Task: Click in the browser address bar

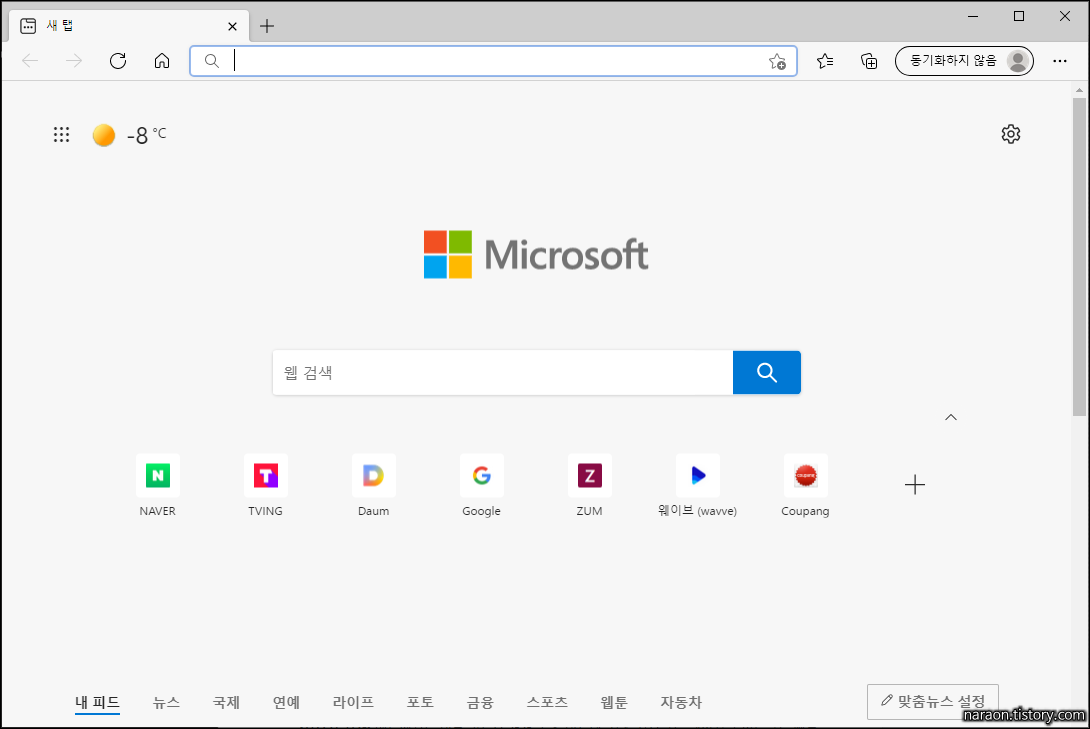Action: click(494, 61)
